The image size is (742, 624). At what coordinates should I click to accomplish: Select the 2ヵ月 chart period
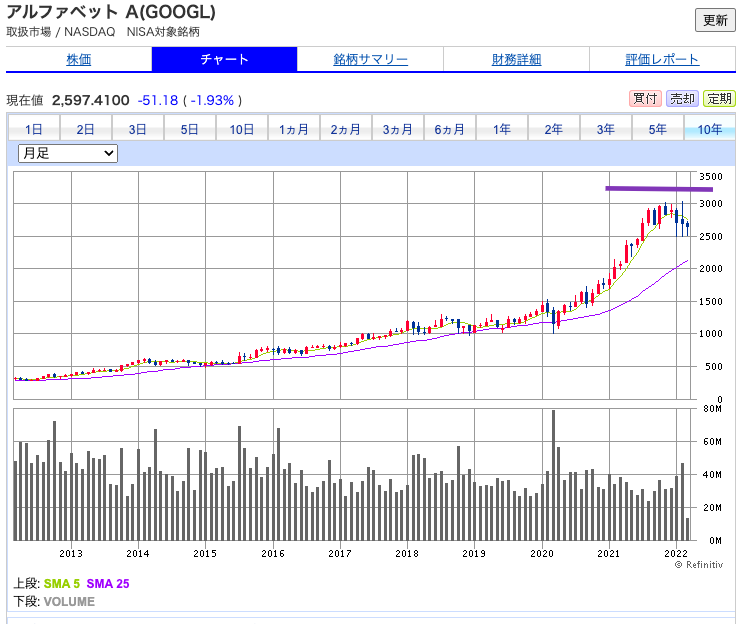coord(345,129)
